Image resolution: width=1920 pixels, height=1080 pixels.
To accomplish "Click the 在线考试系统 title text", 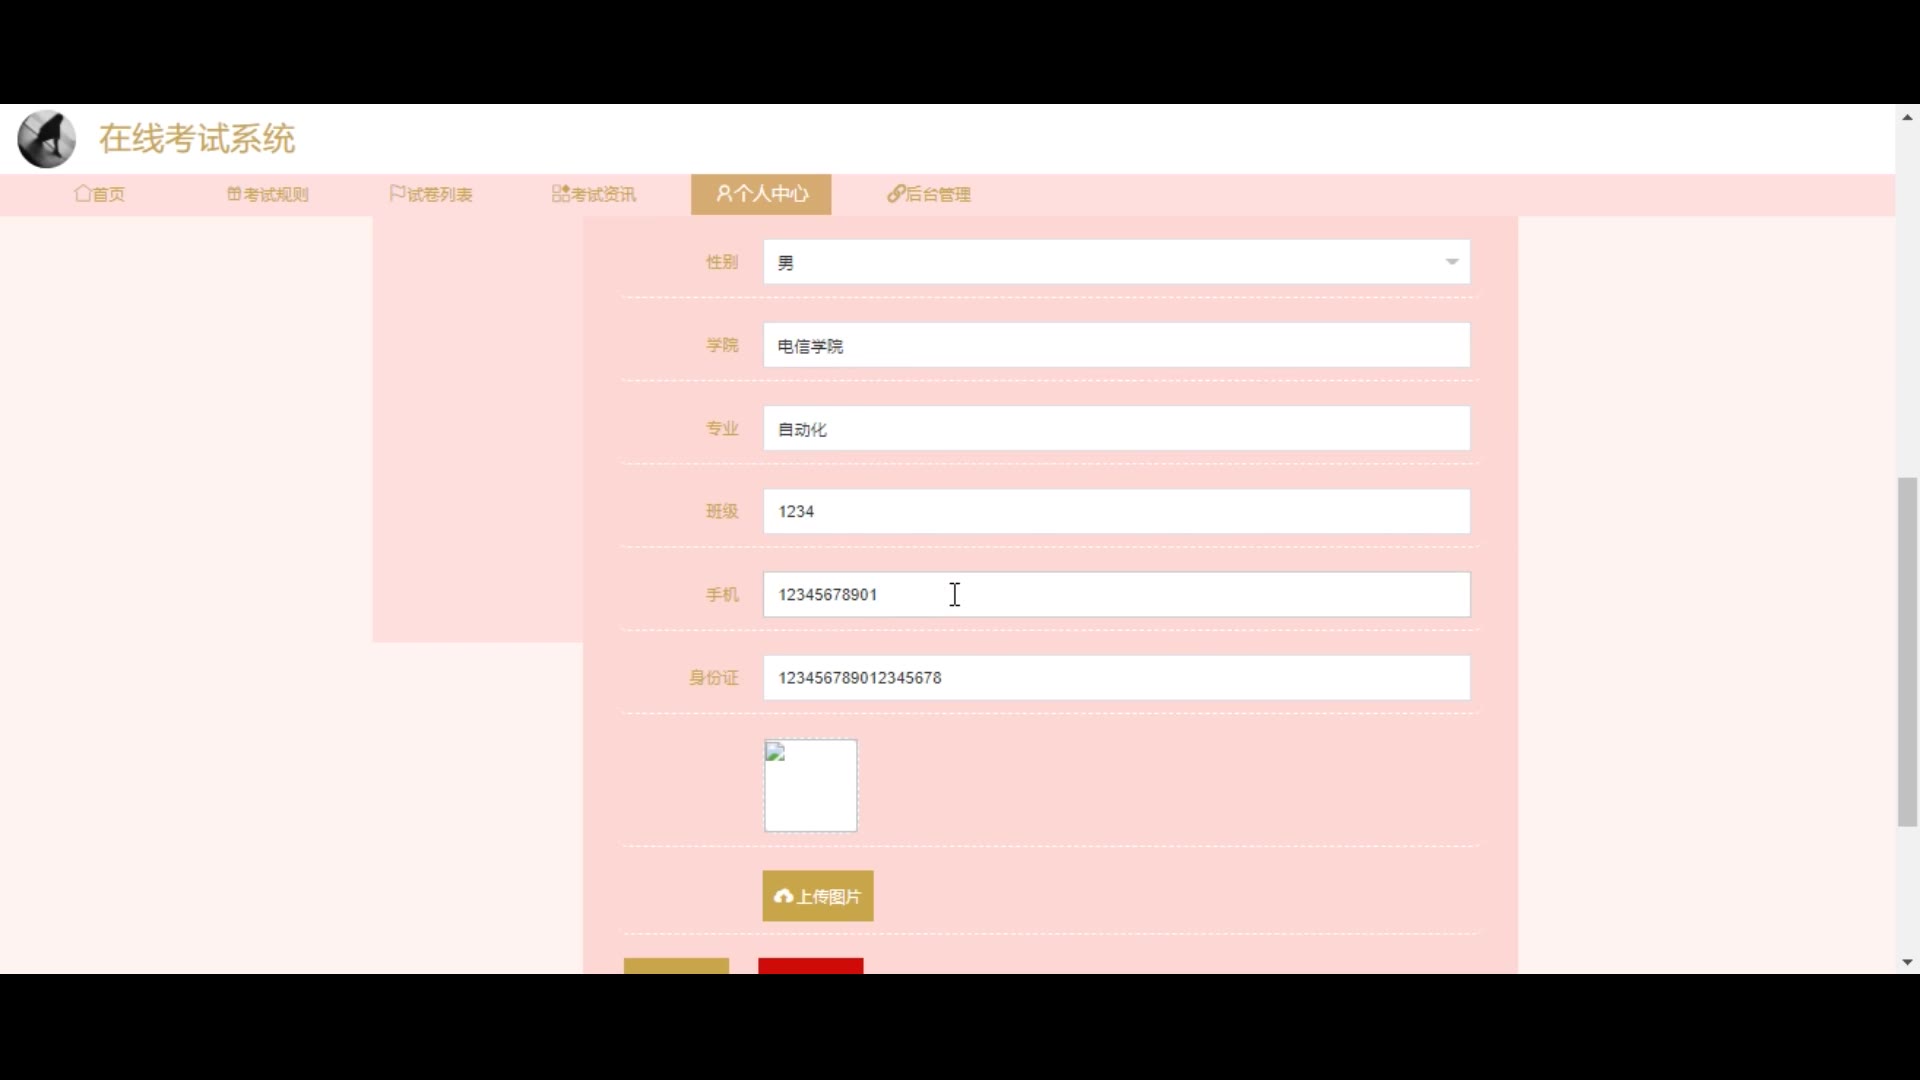I will pyautogui.click(x=197, y=139).
